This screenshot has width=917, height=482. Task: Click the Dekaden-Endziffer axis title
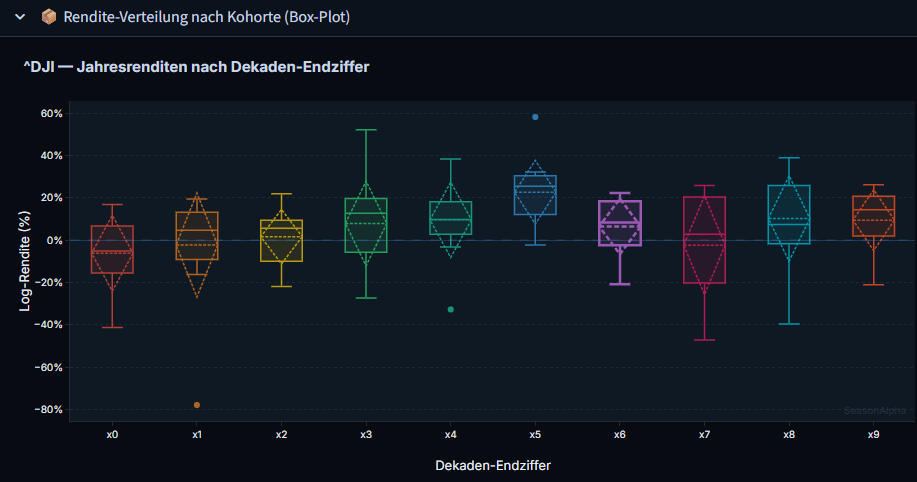(x=493, y=466)
